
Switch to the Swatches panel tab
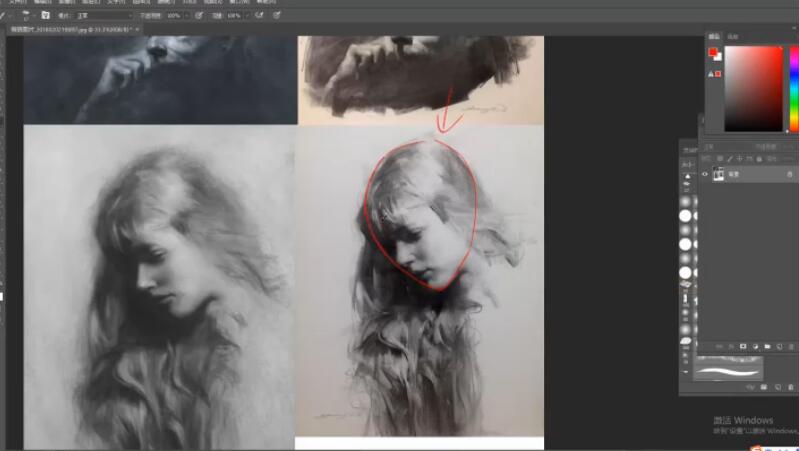[733, 36]
